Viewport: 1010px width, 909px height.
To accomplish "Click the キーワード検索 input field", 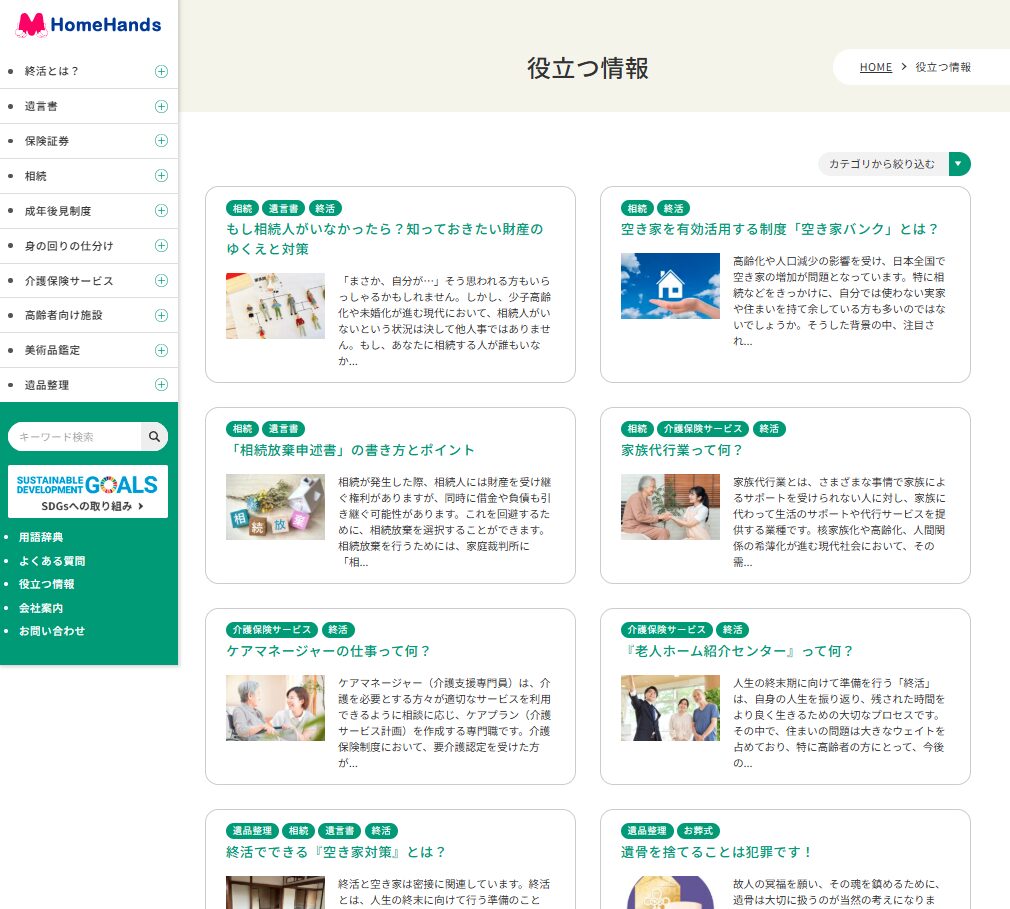I will point(74,437).
